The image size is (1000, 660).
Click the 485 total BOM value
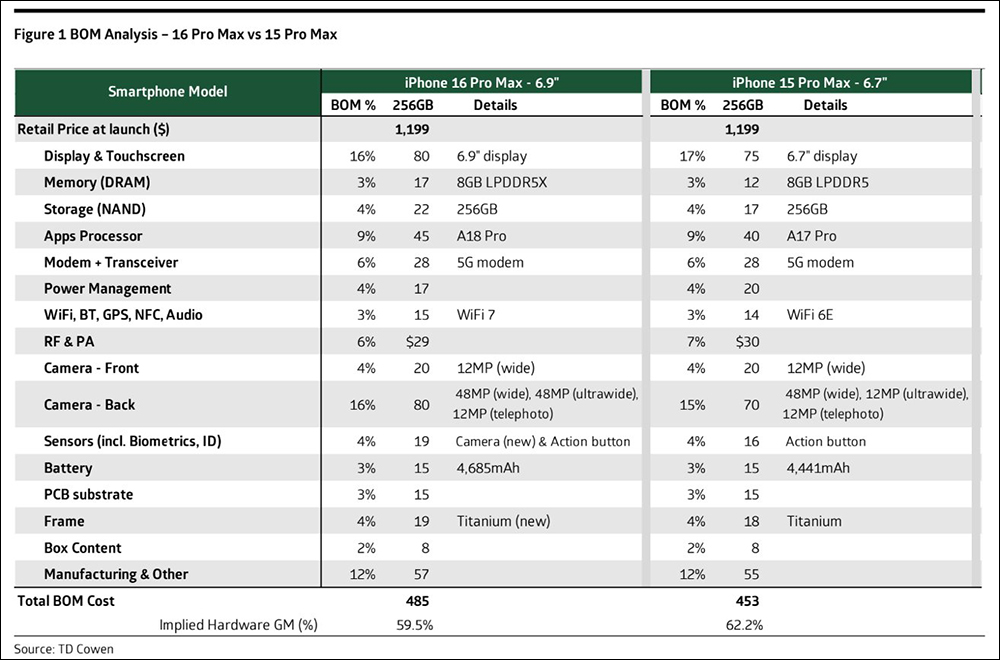pos(417,601)
